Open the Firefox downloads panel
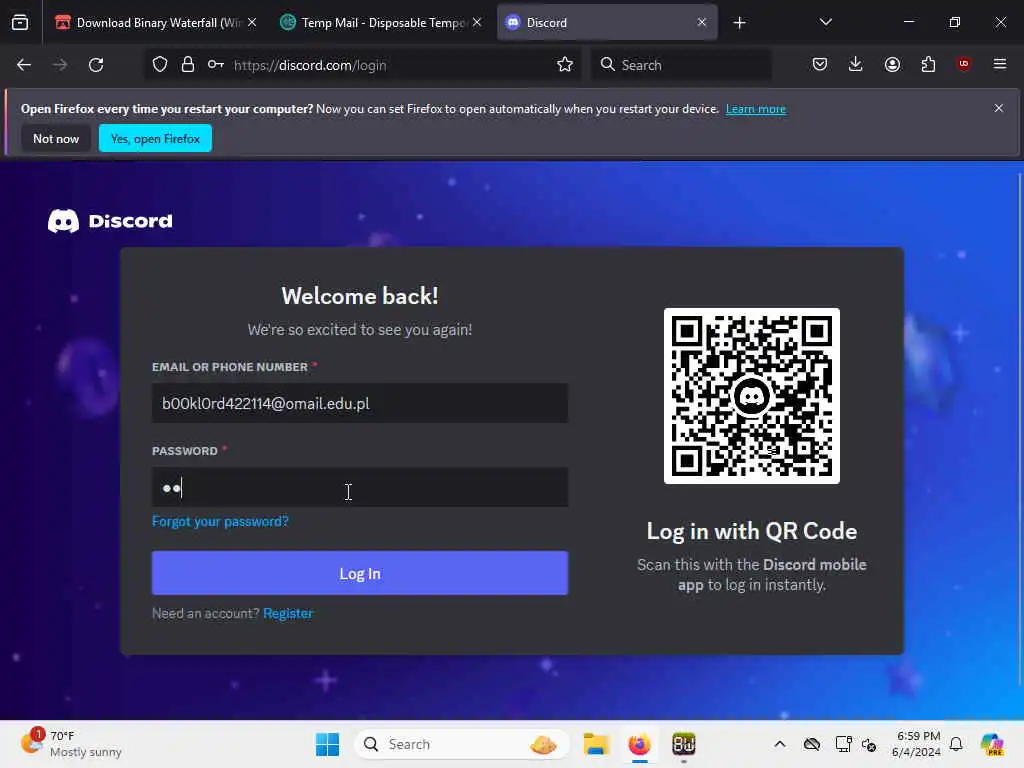The height and width of the screenshot is (768, 1024). coord(856,65)
